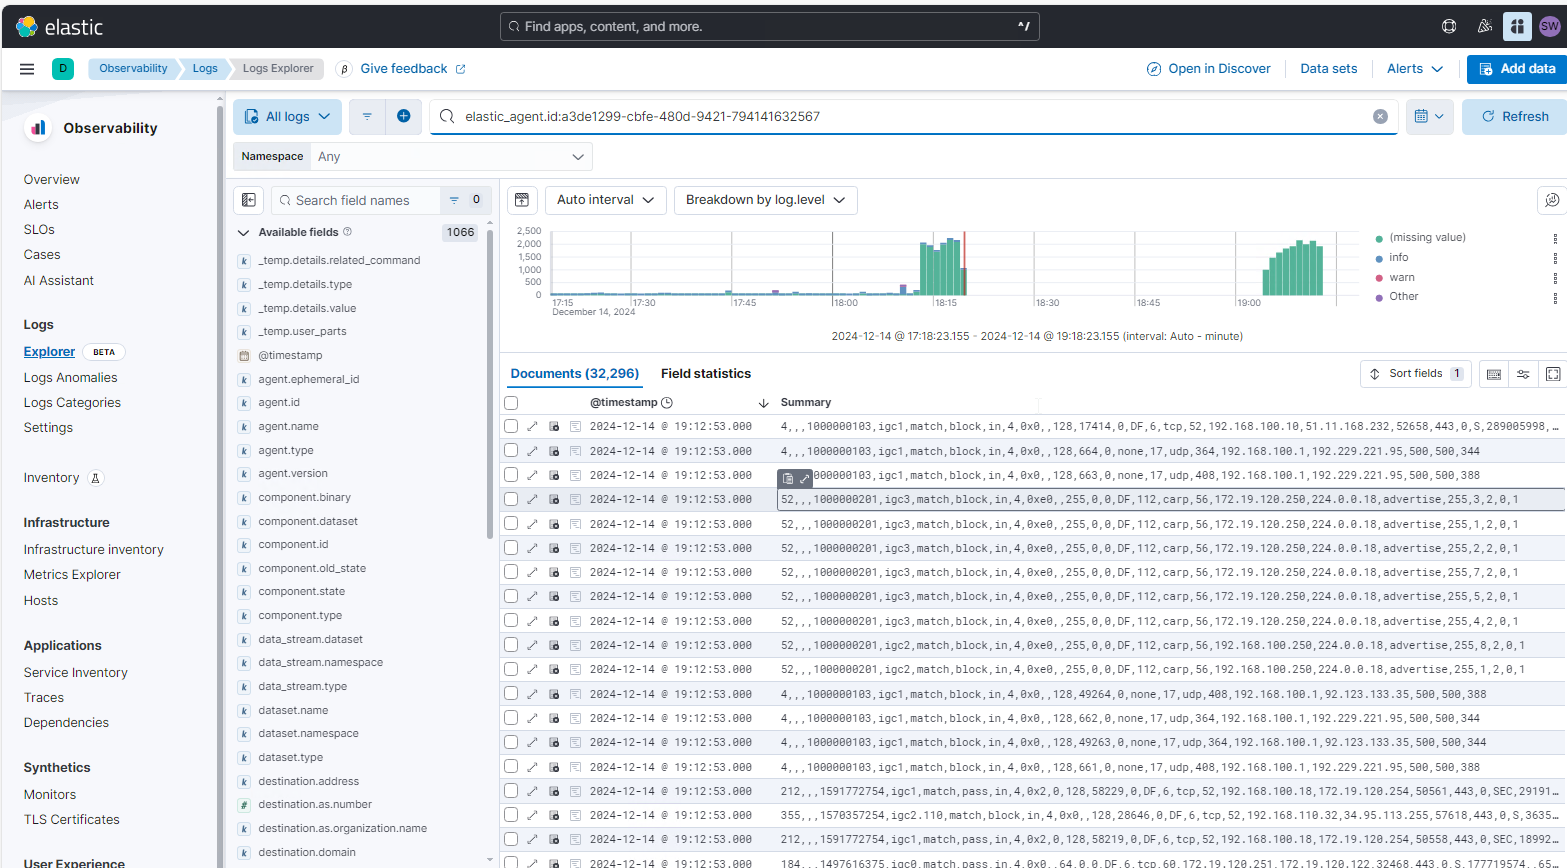
Task: Open Logs Categories in sidebar
Action: [x=72, y=403]
